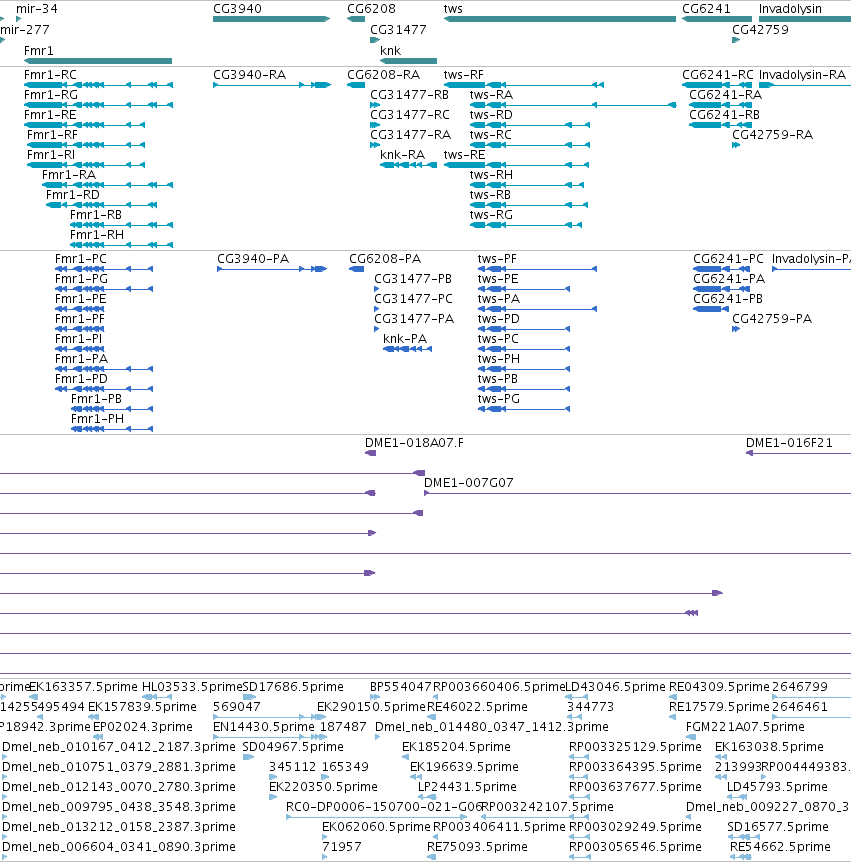Select transcript Fmr1-RE
Screen dimensions: 851x862
tap(85, 125)
